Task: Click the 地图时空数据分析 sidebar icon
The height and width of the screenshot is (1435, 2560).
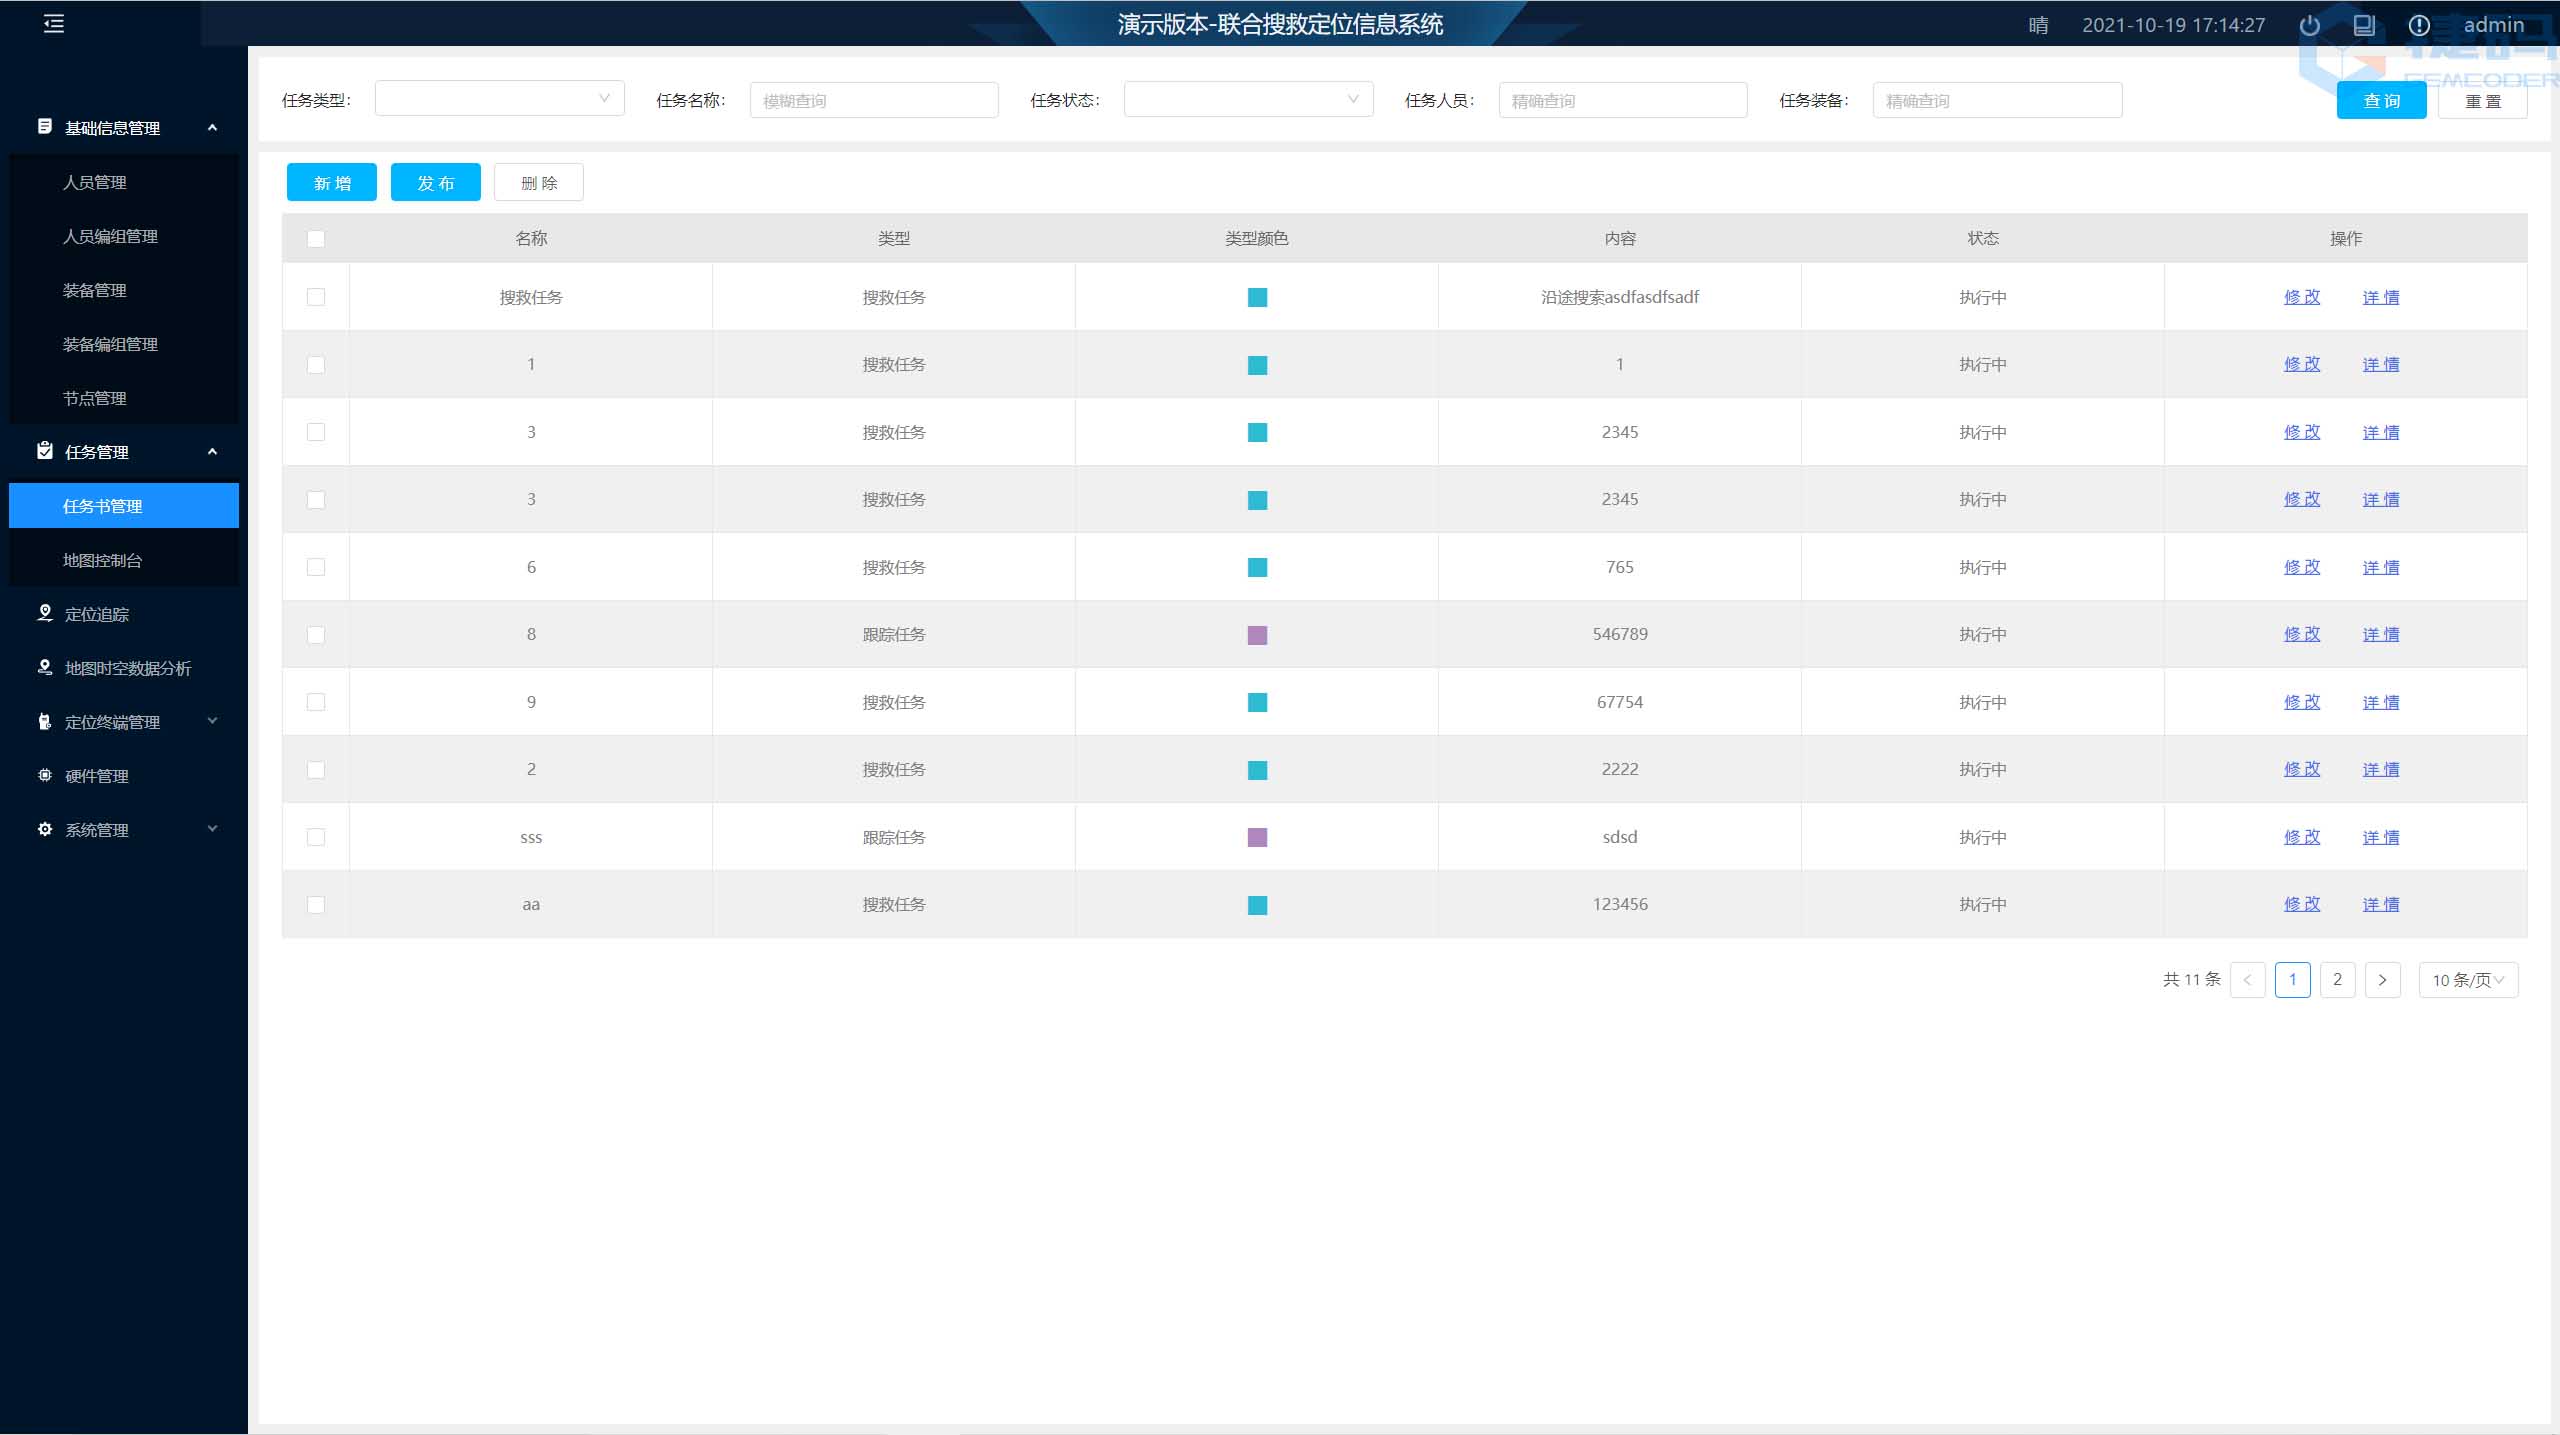Action: coord(45,667)
